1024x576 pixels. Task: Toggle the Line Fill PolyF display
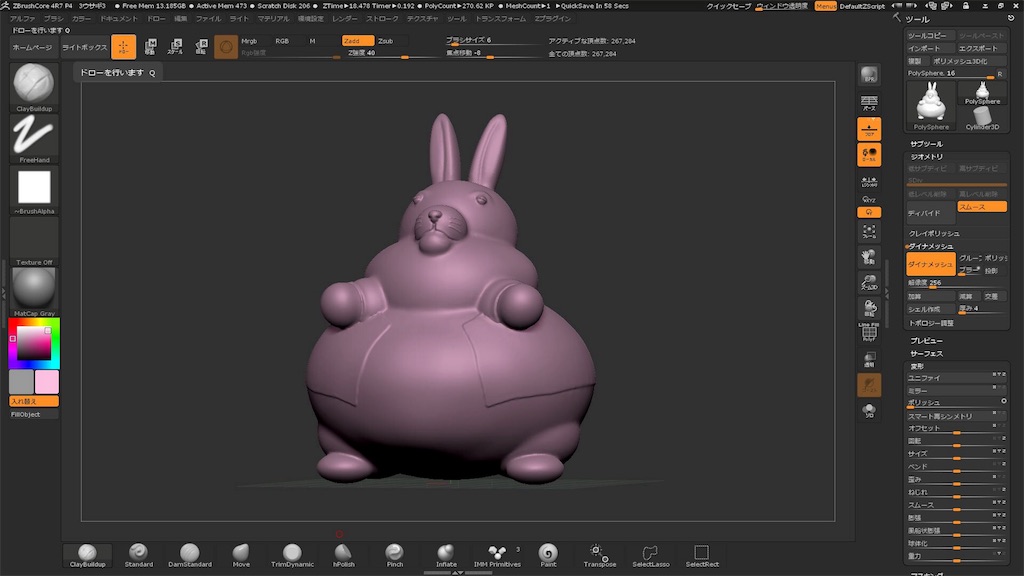pyautogui.click(x=869, y=332)
